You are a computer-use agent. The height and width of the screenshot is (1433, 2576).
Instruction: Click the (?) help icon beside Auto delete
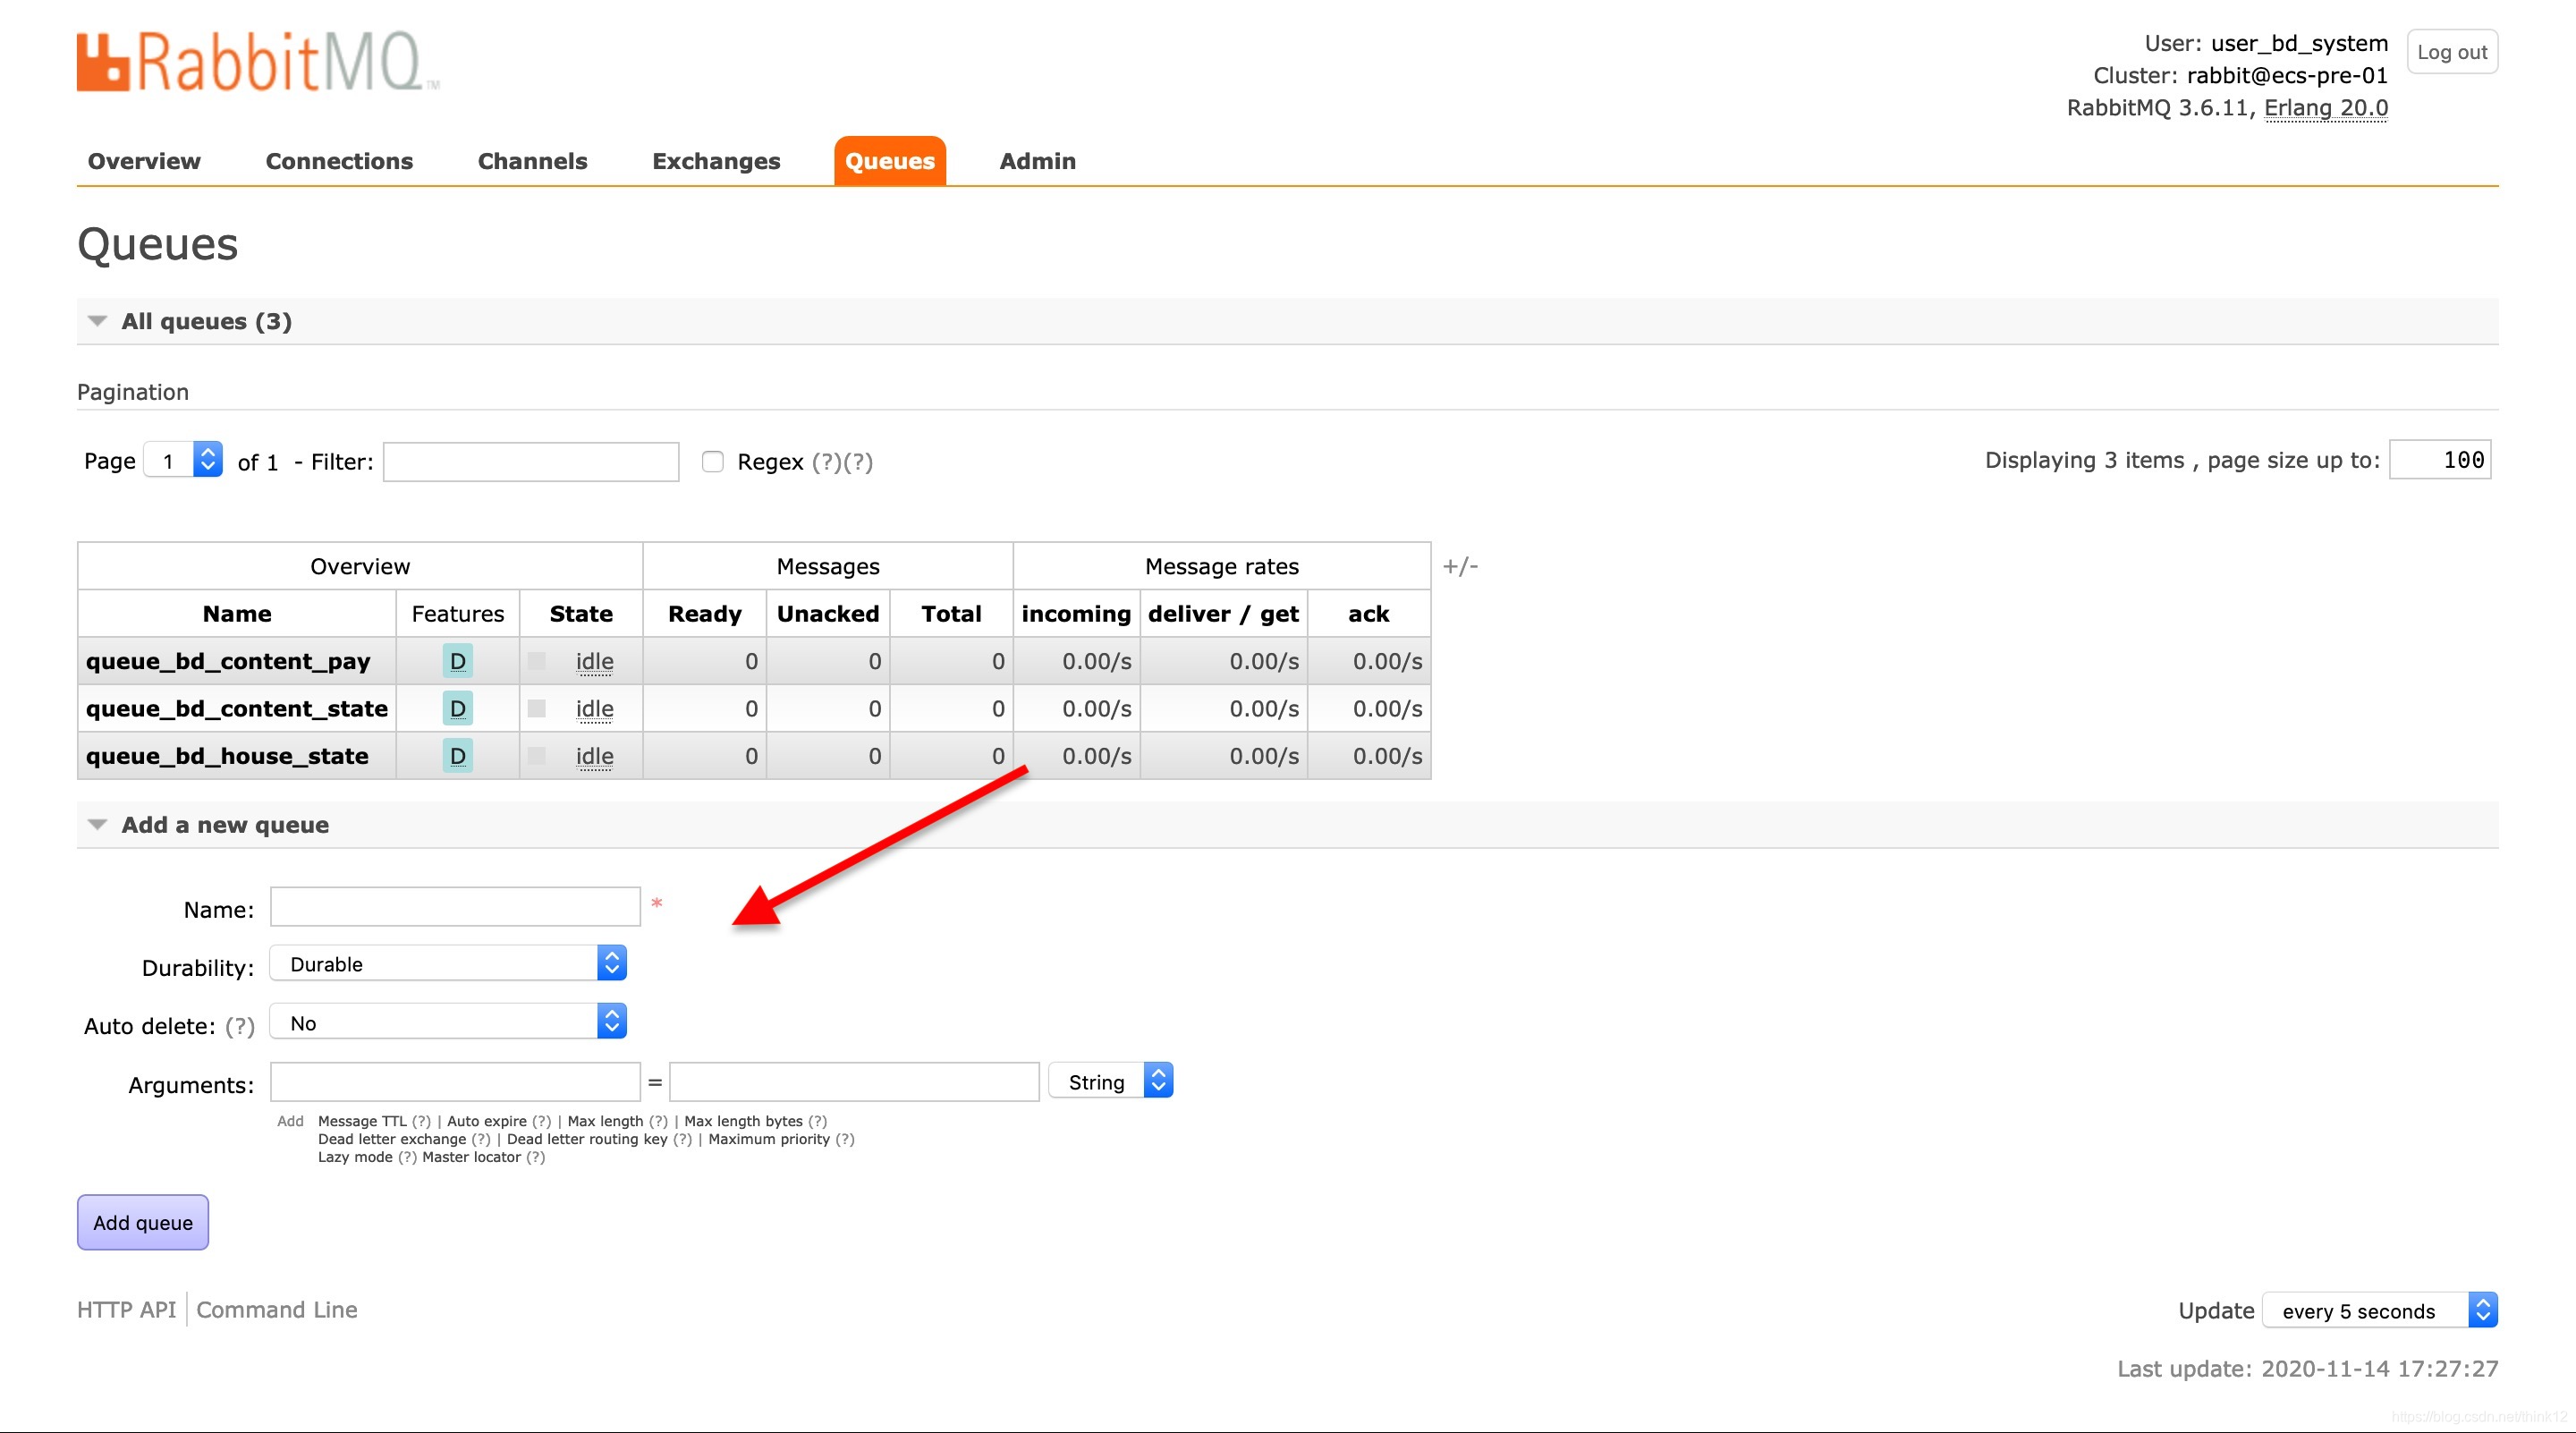point(240,1026)
